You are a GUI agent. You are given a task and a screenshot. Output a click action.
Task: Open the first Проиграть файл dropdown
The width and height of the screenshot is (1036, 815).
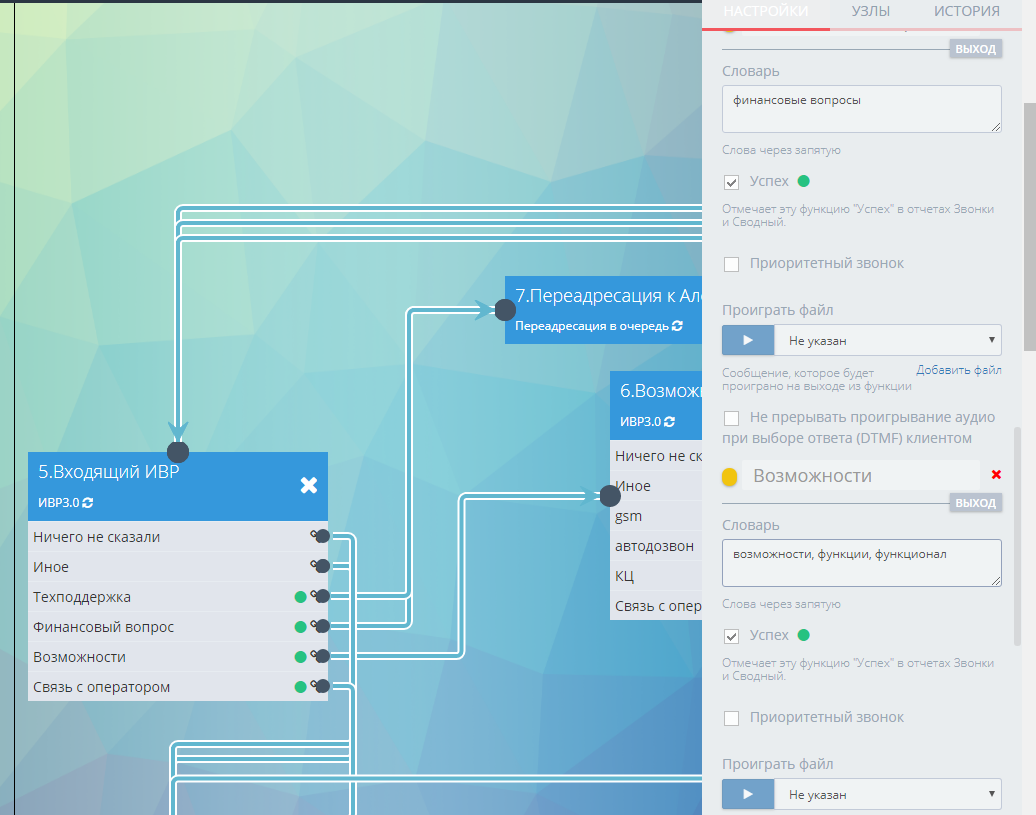click(887, 340)
